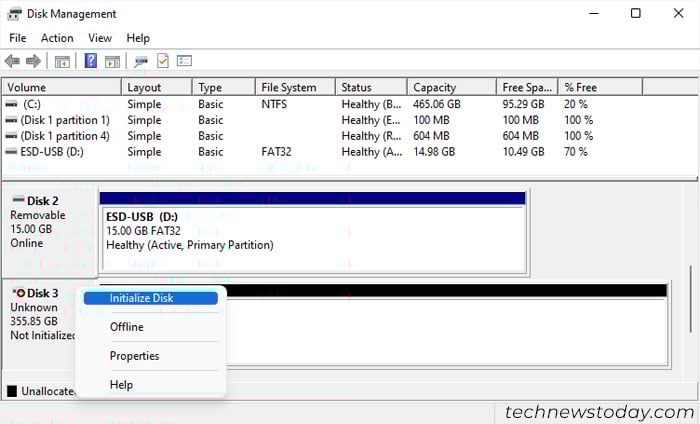
Task: Close the Disk Management window
Action: [x=678, y=13]
